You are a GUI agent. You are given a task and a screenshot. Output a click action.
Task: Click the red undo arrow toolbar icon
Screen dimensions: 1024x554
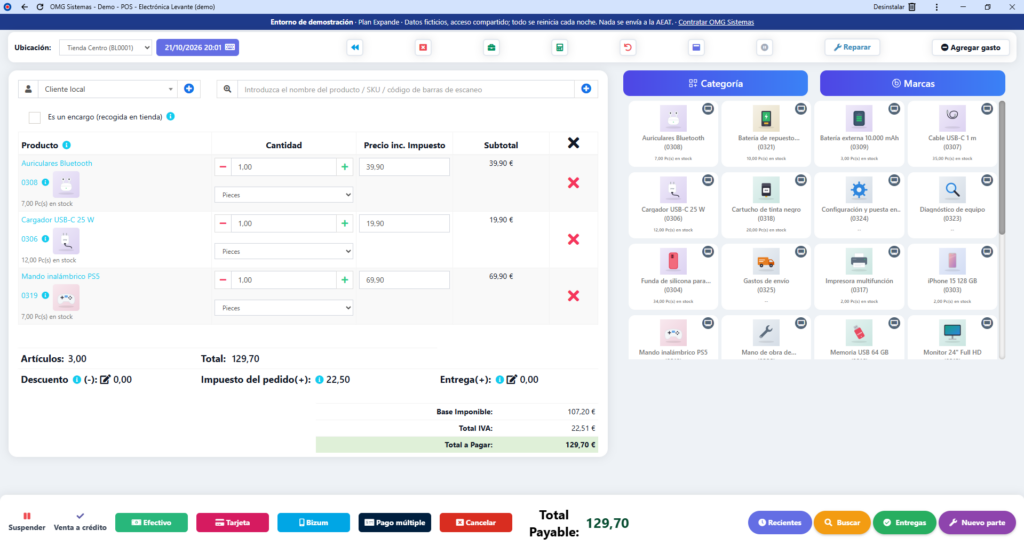point(628,47)
